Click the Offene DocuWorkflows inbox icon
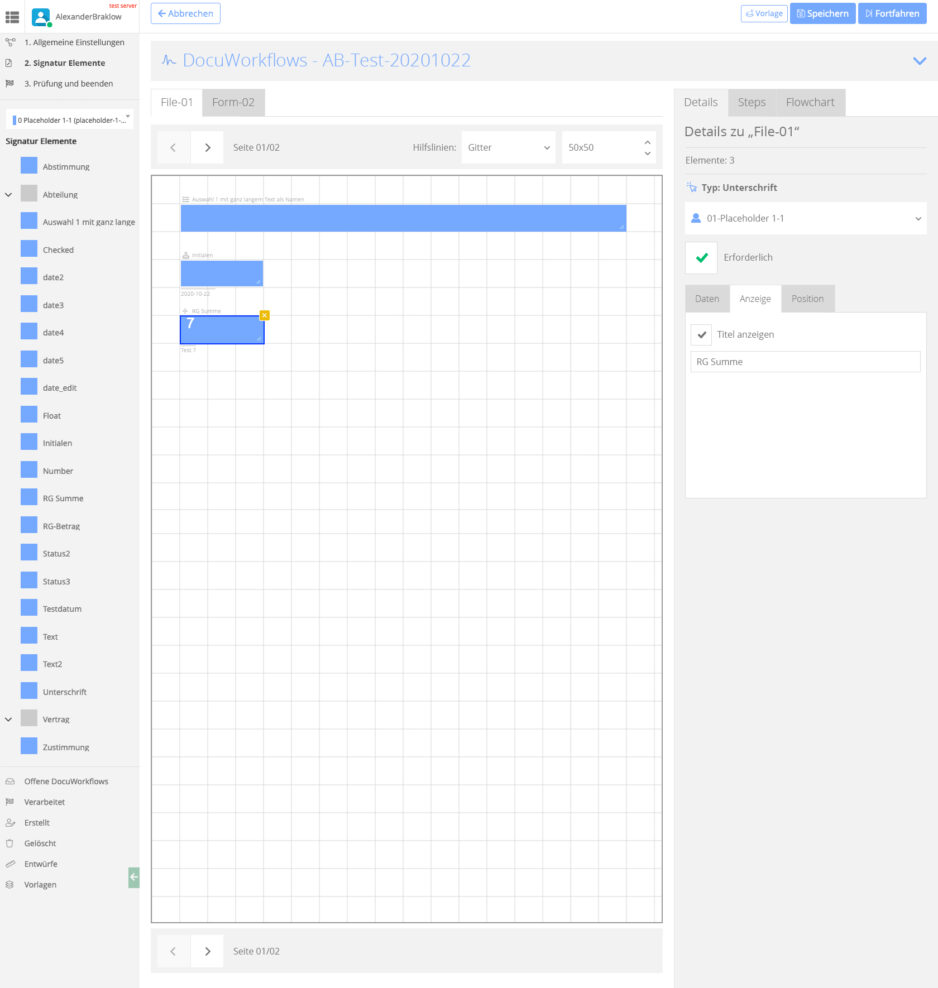 [10, 780]
